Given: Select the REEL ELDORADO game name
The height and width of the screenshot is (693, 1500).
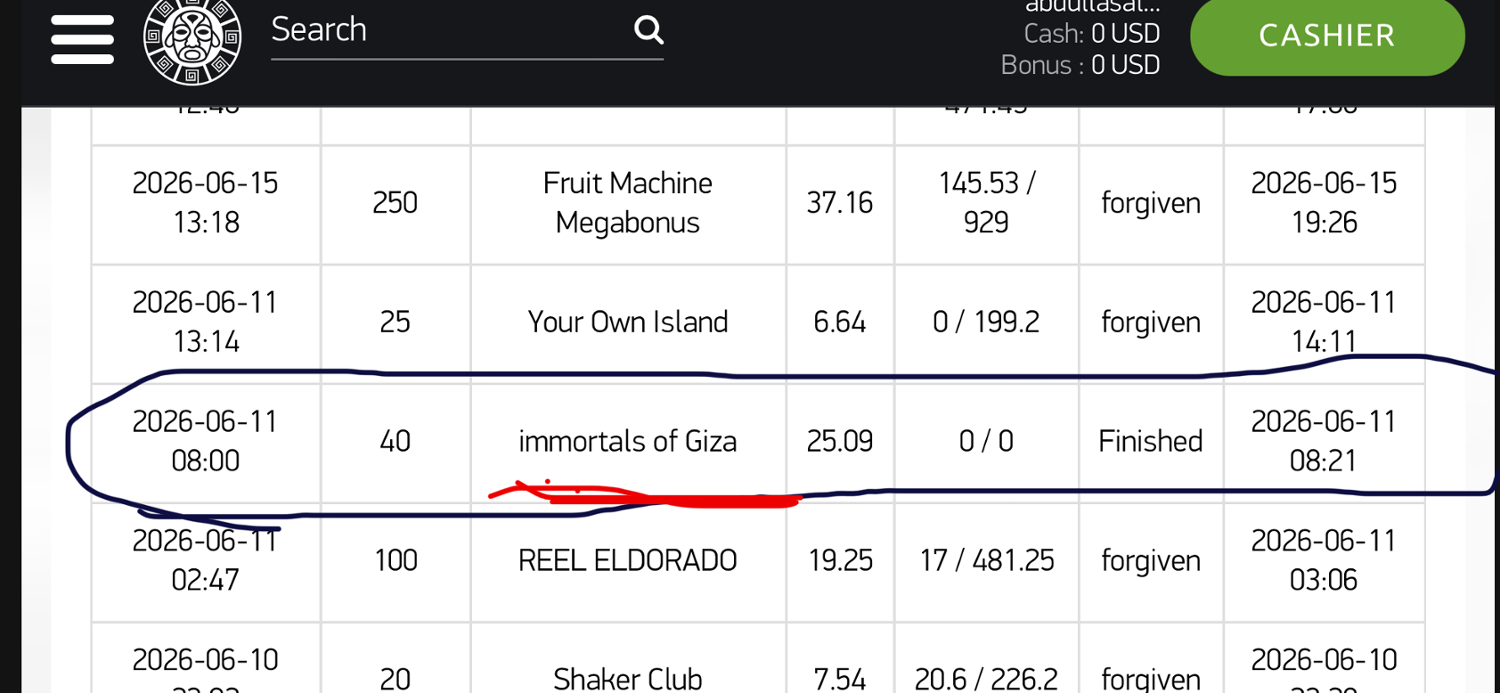Looking at the screenshot, I should tap(628, 560).
